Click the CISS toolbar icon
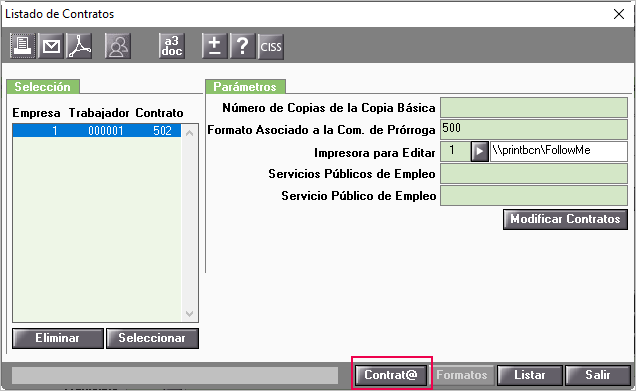 coord(271,47)
